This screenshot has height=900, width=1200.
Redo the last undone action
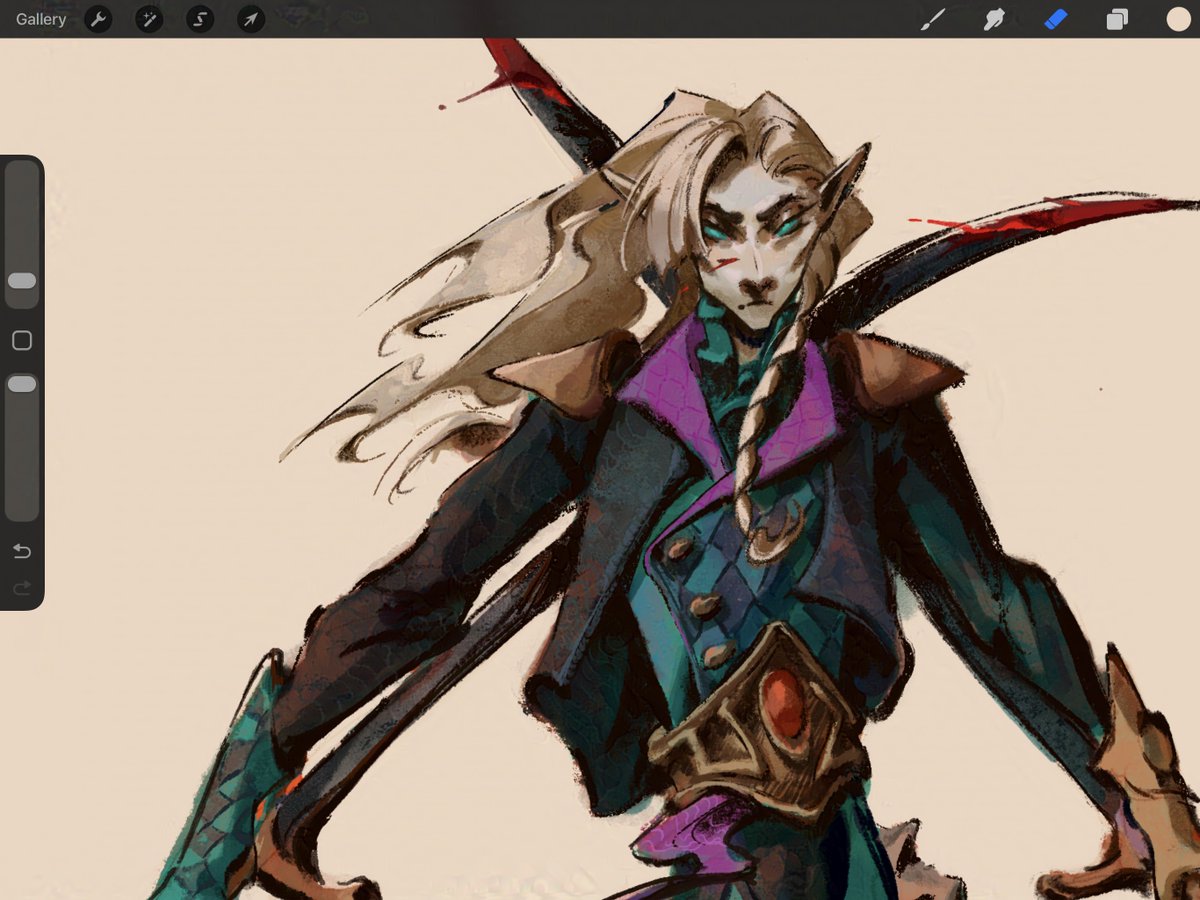pyautogui.click(x=22, y=588)
